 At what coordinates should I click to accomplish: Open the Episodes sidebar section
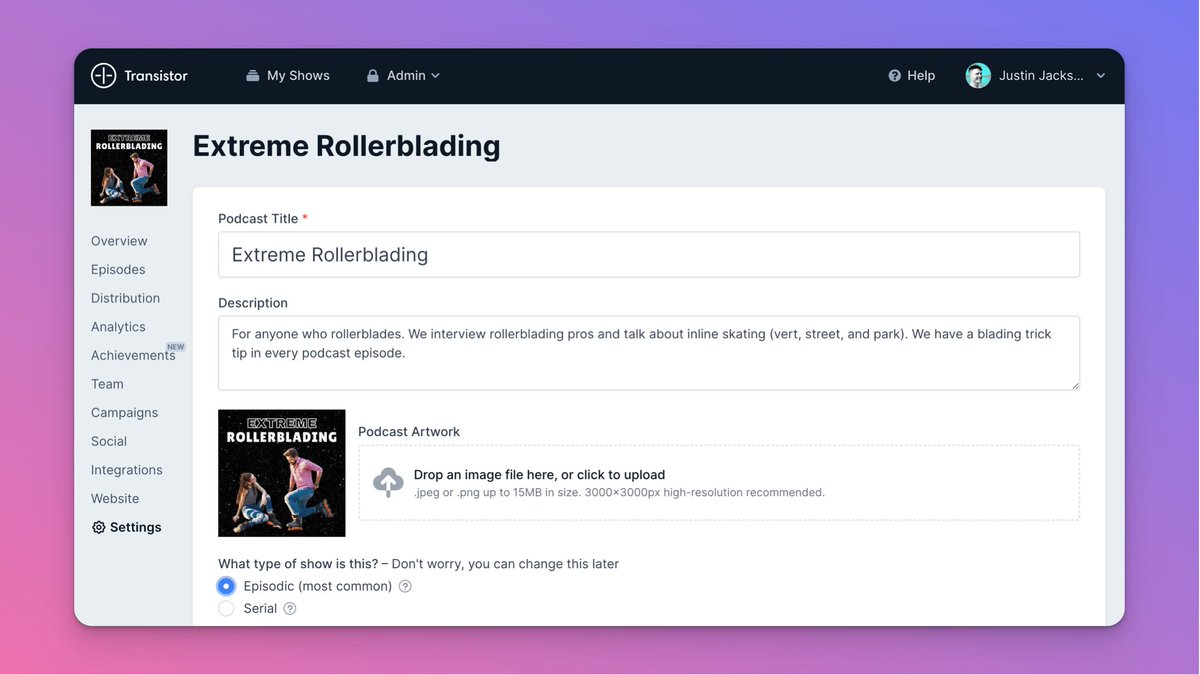(x=118, y=270)
